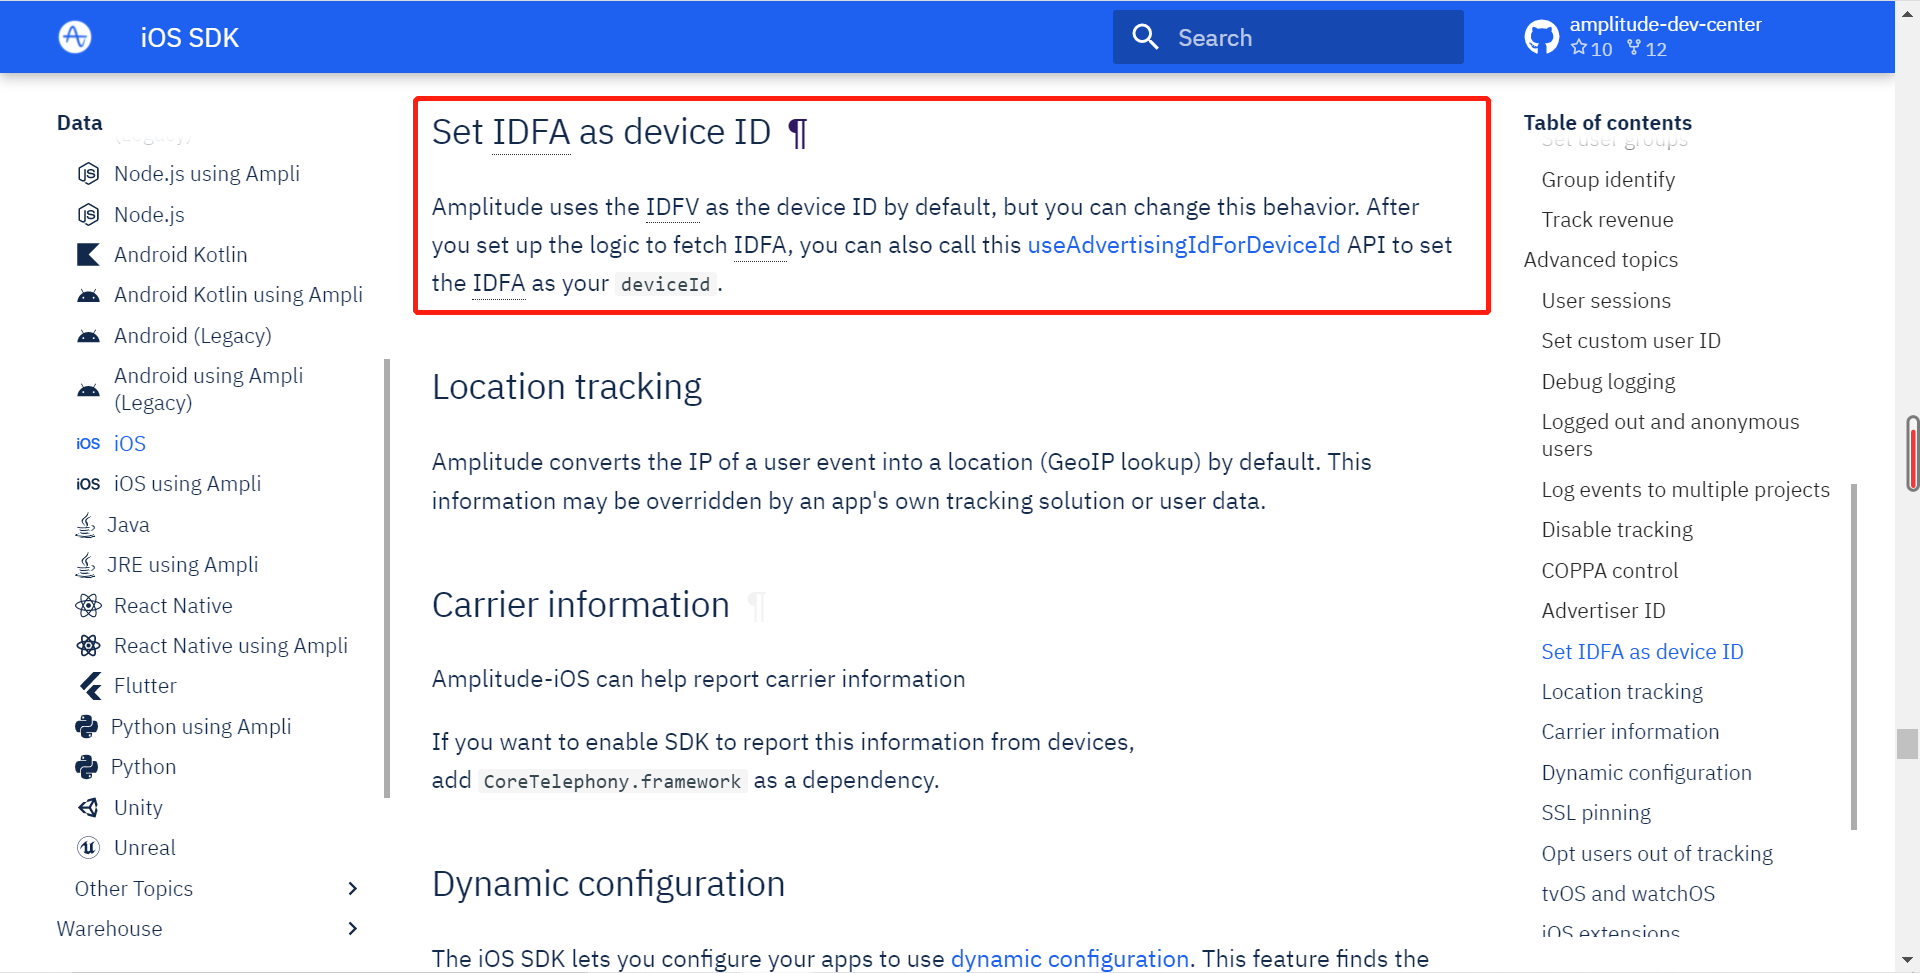This screenshot has width=1920, height=973.
Task: Click the iOS SDK header title
Action: tap(190, 38)
